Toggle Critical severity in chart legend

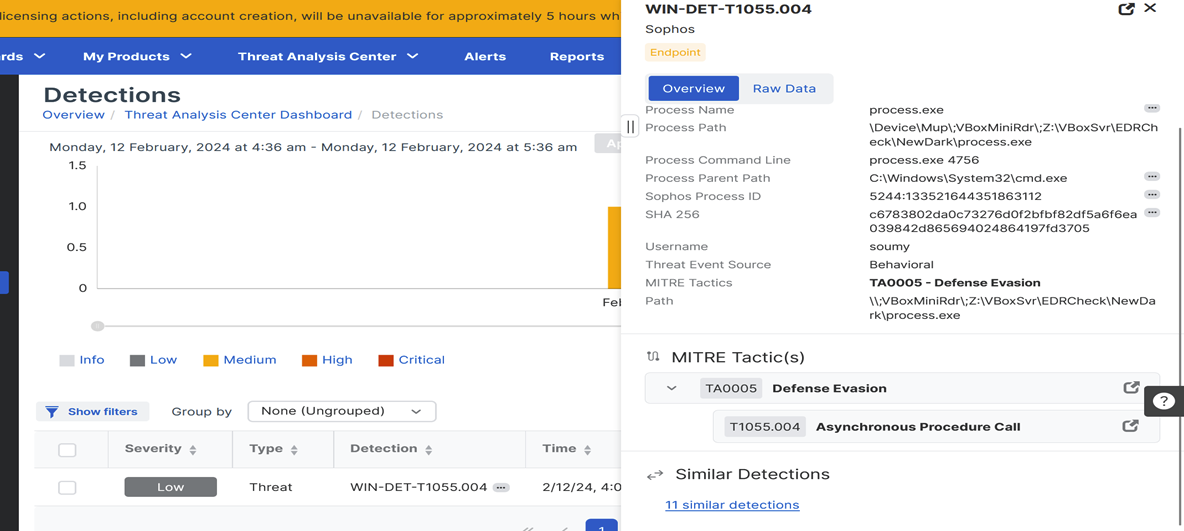(x=412, y=360)
